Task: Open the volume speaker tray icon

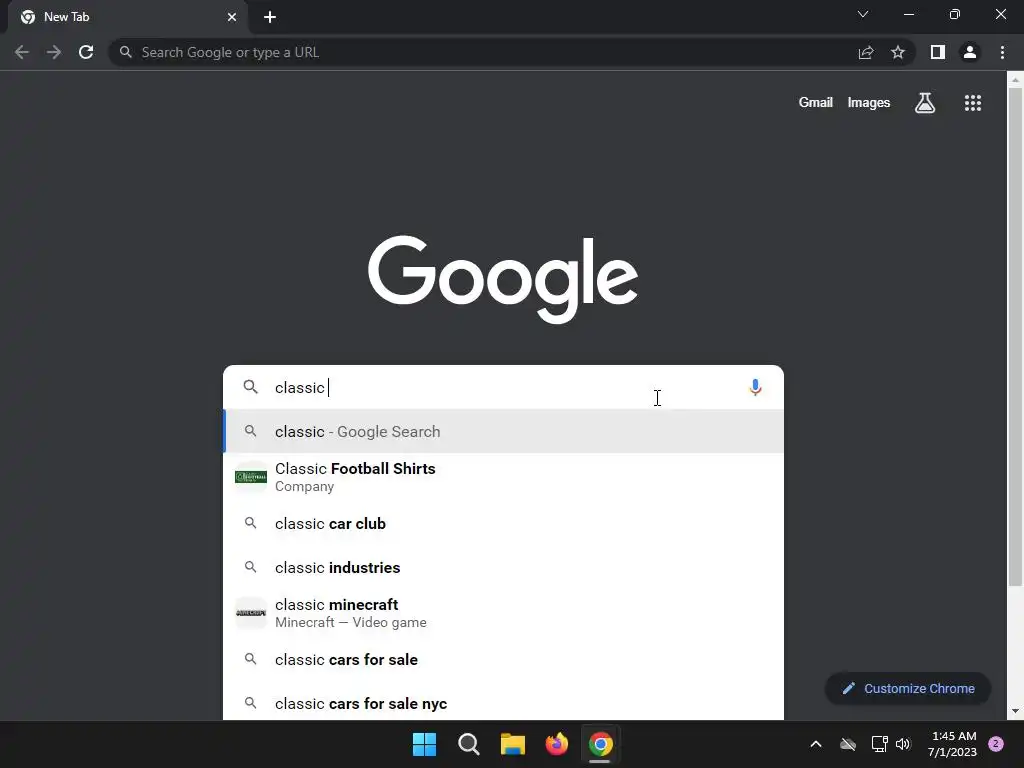Action: [x=903, y=744]
